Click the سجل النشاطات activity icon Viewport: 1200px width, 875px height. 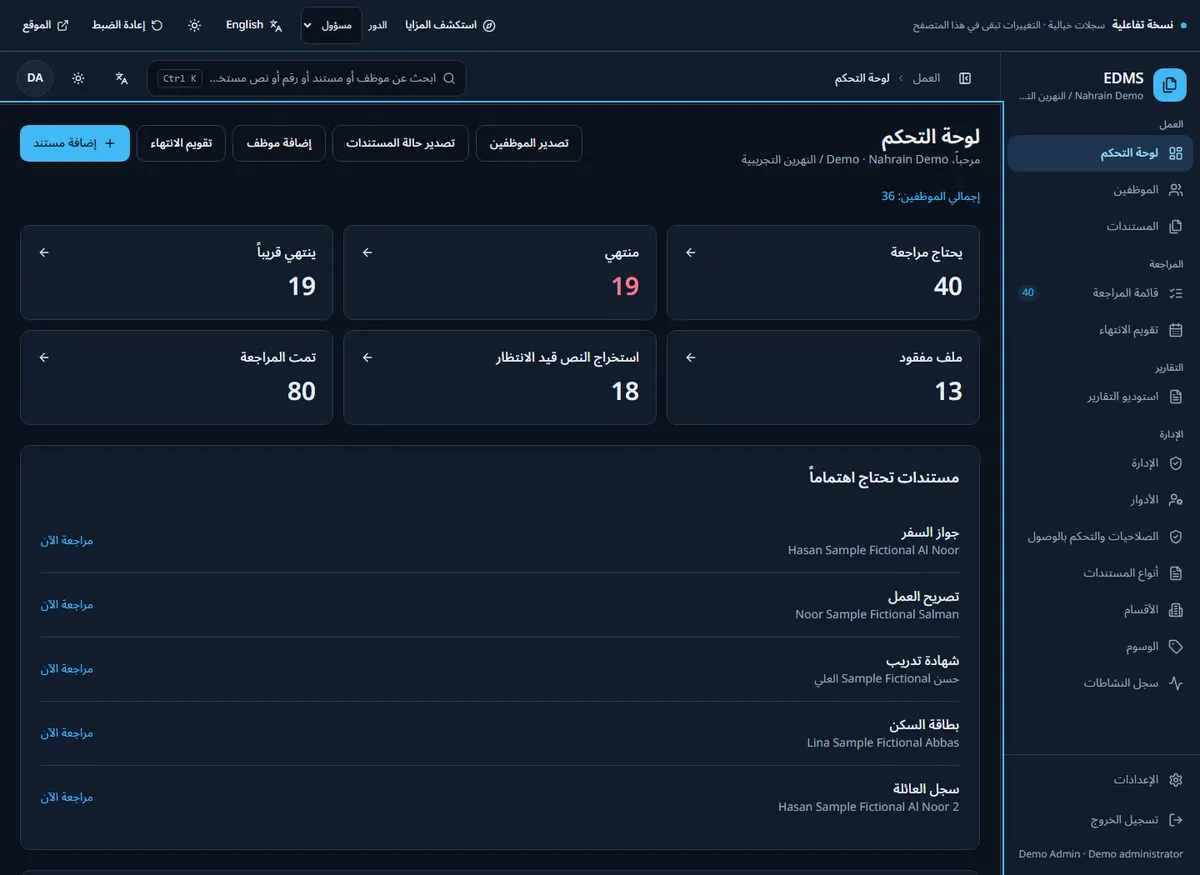pyautogui.click(x=1176, y=683)
